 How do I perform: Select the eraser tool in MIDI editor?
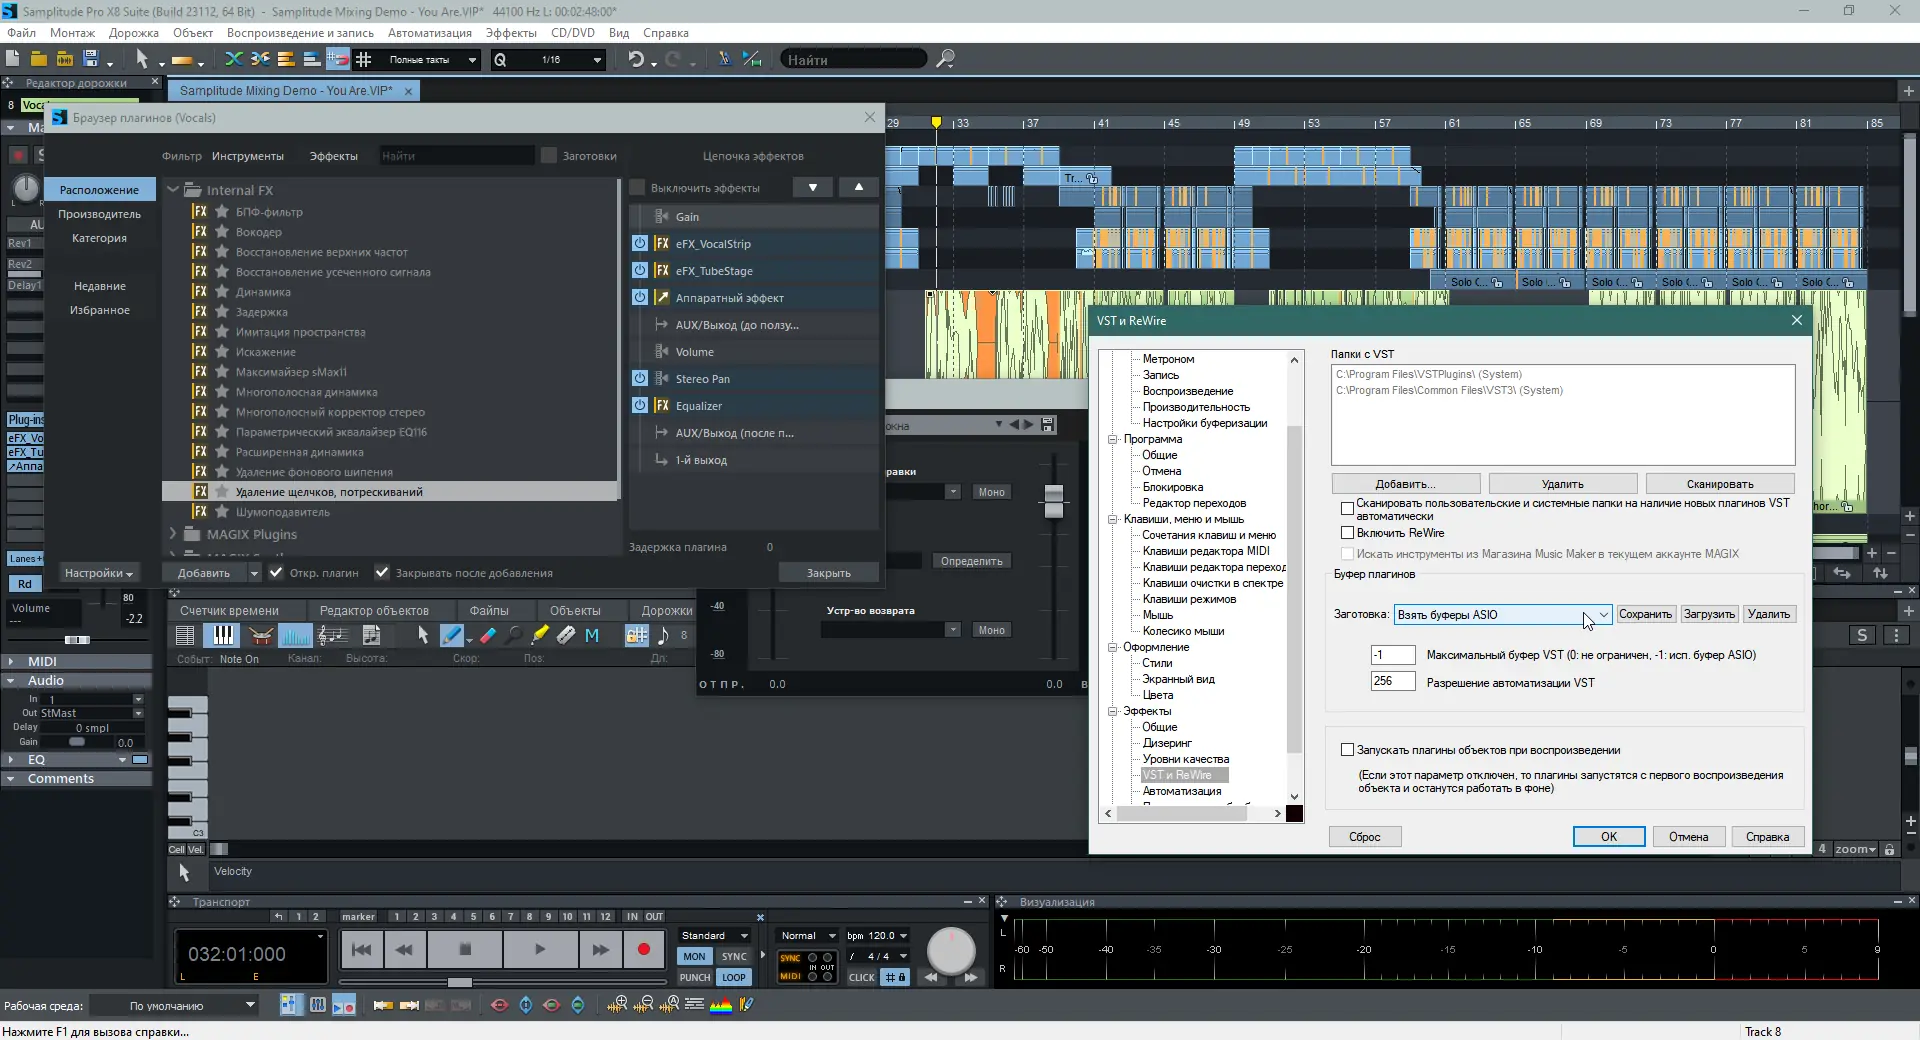click(x=487, y=635)
